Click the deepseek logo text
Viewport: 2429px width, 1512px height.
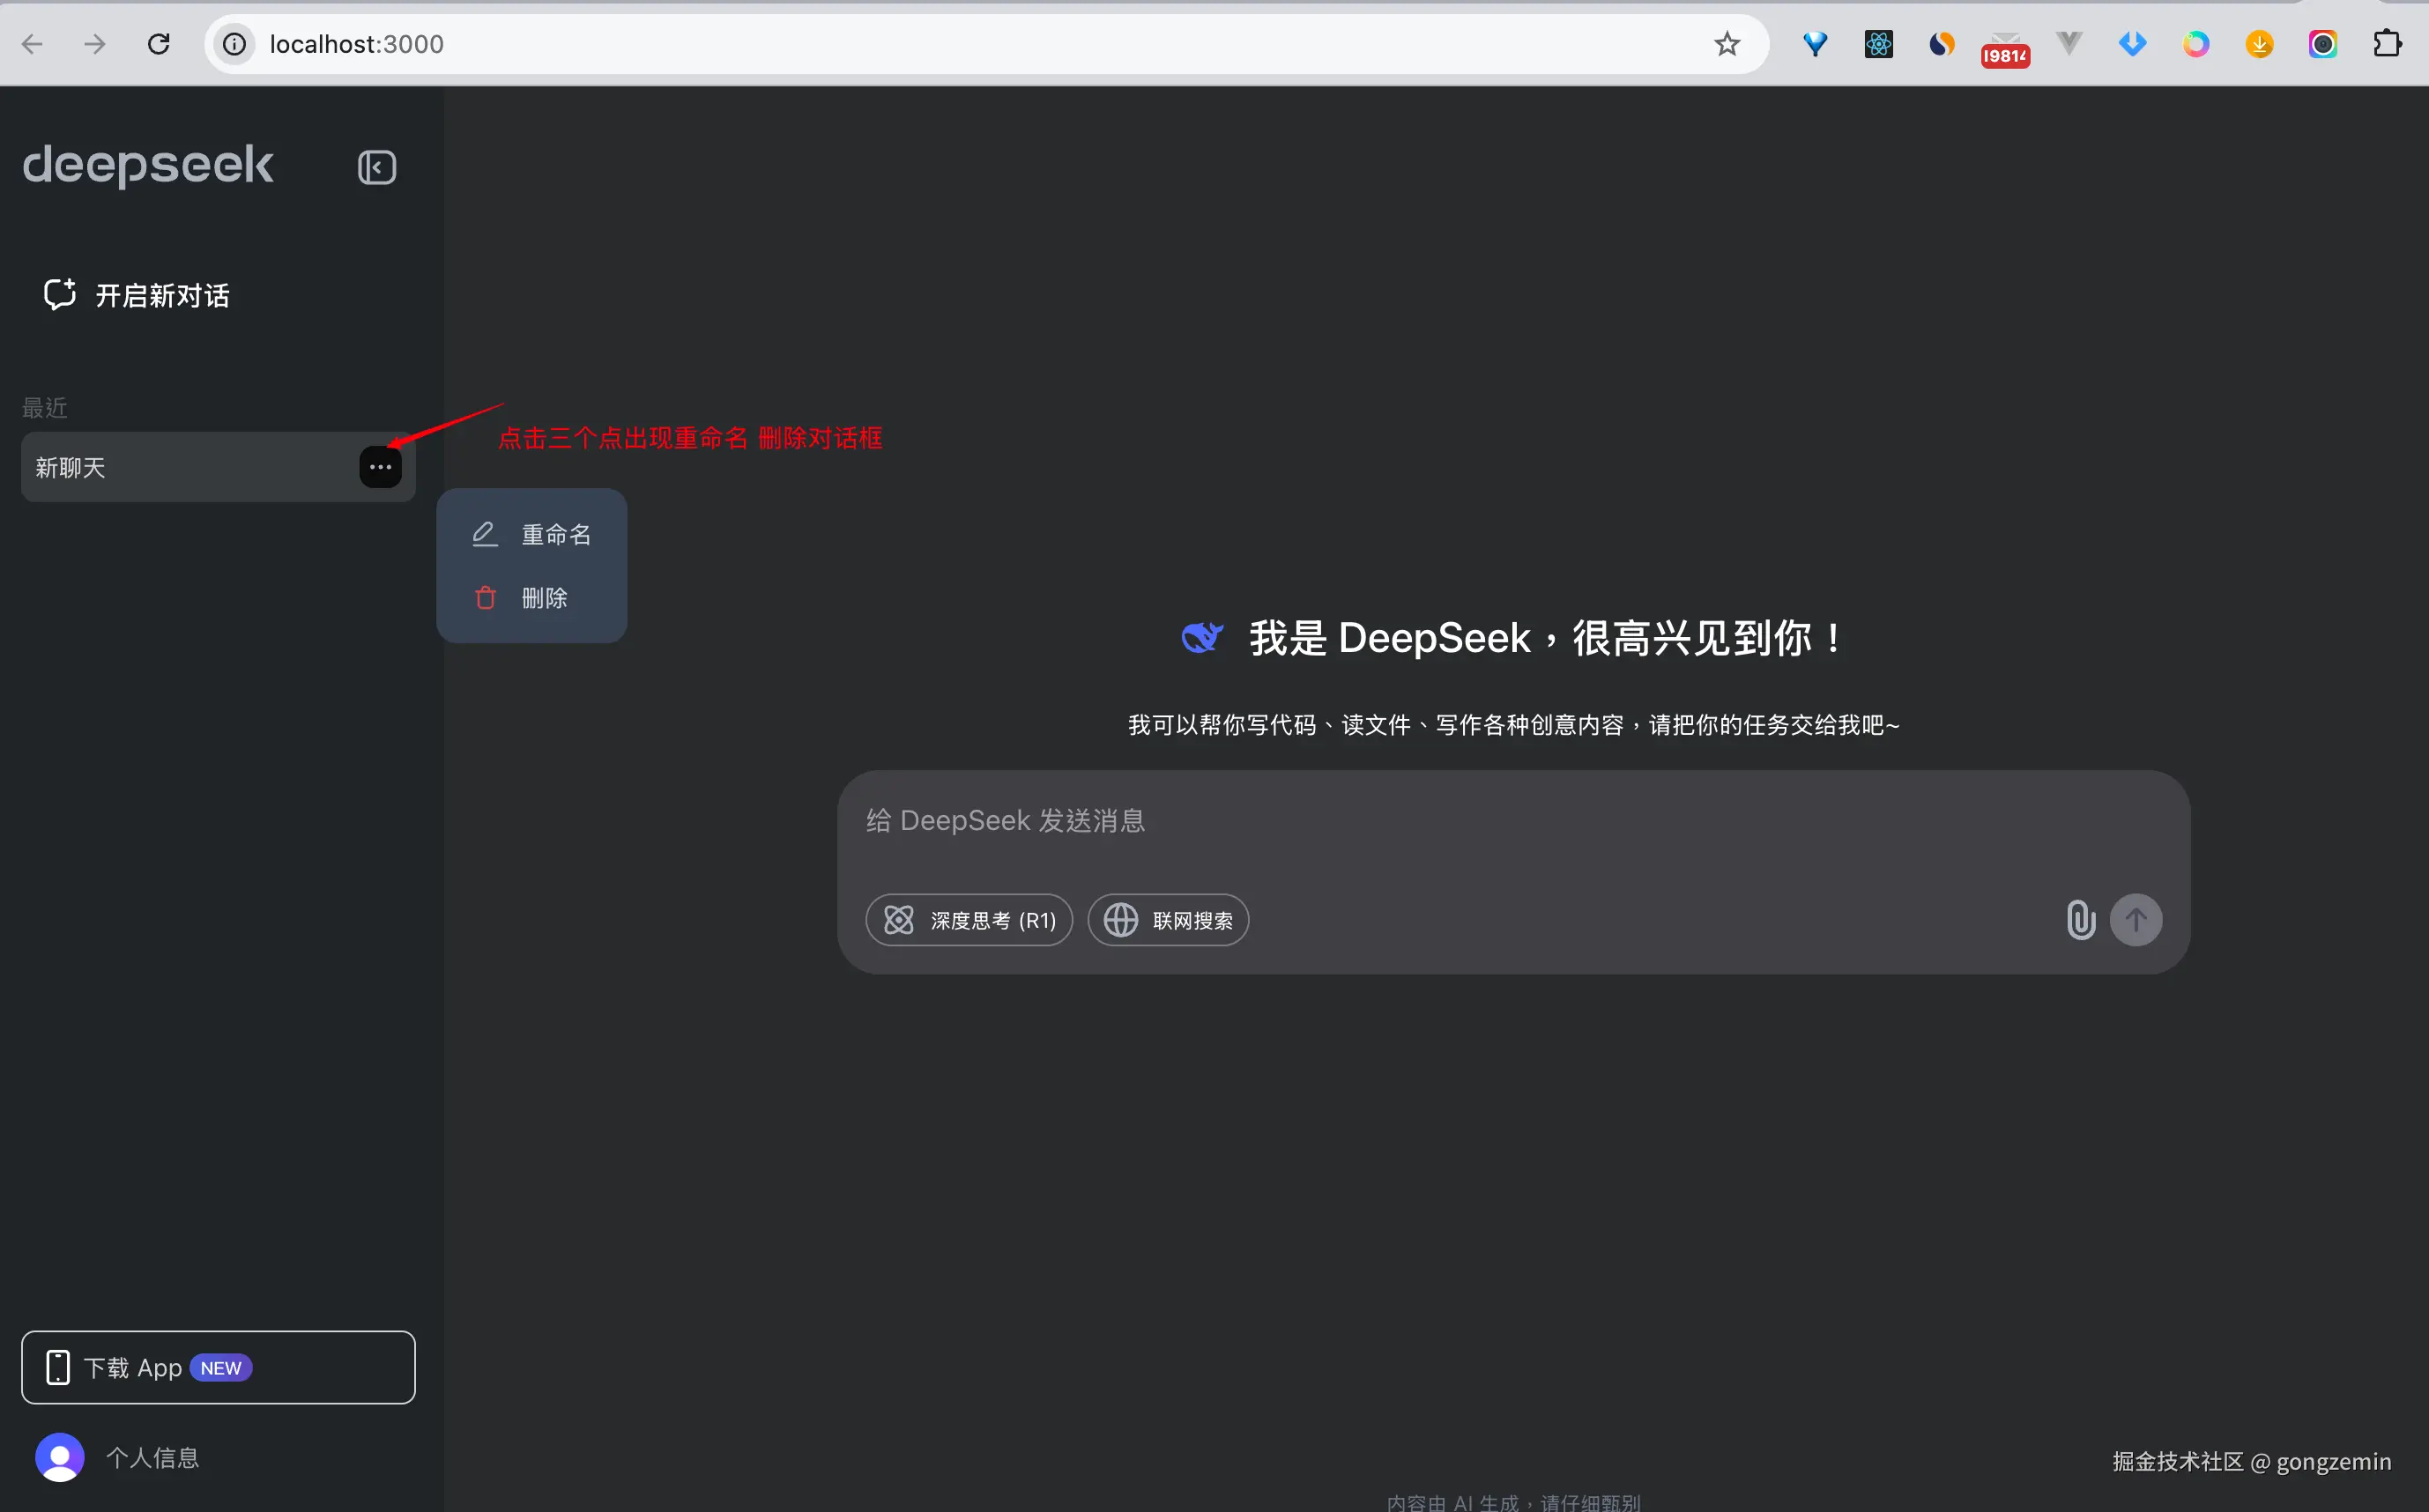pyautogui.click(x=148, y=164)
